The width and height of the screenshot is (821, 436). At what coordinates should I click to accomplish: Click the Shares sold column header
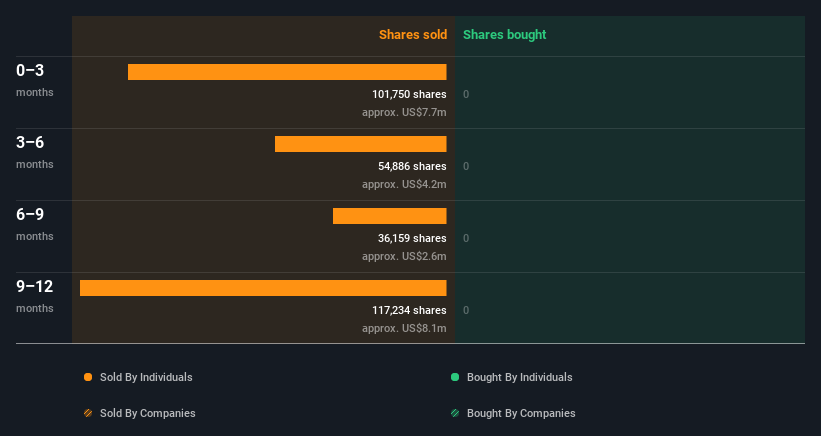(x=413, y=35)
